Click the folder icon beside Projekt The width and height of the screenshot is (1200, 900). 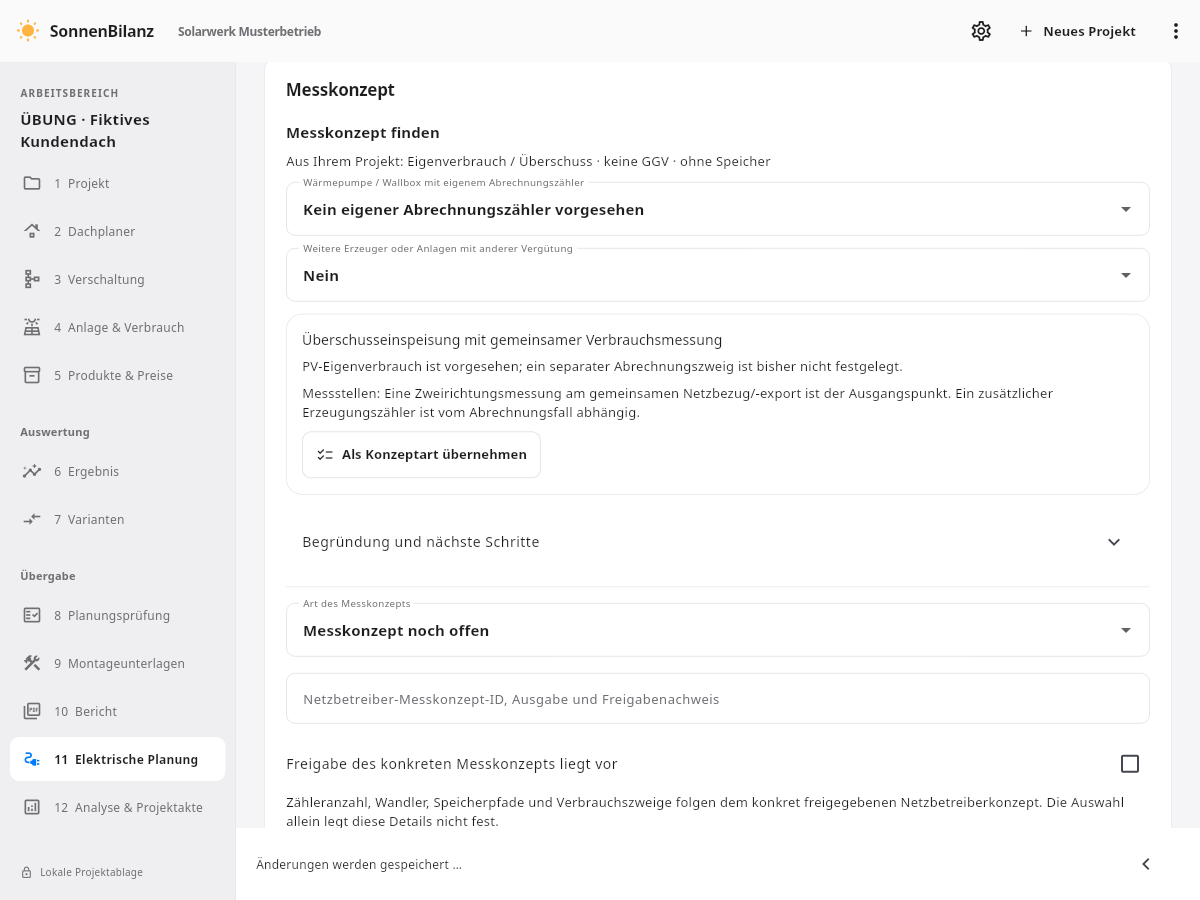click(x=32, y=183)
